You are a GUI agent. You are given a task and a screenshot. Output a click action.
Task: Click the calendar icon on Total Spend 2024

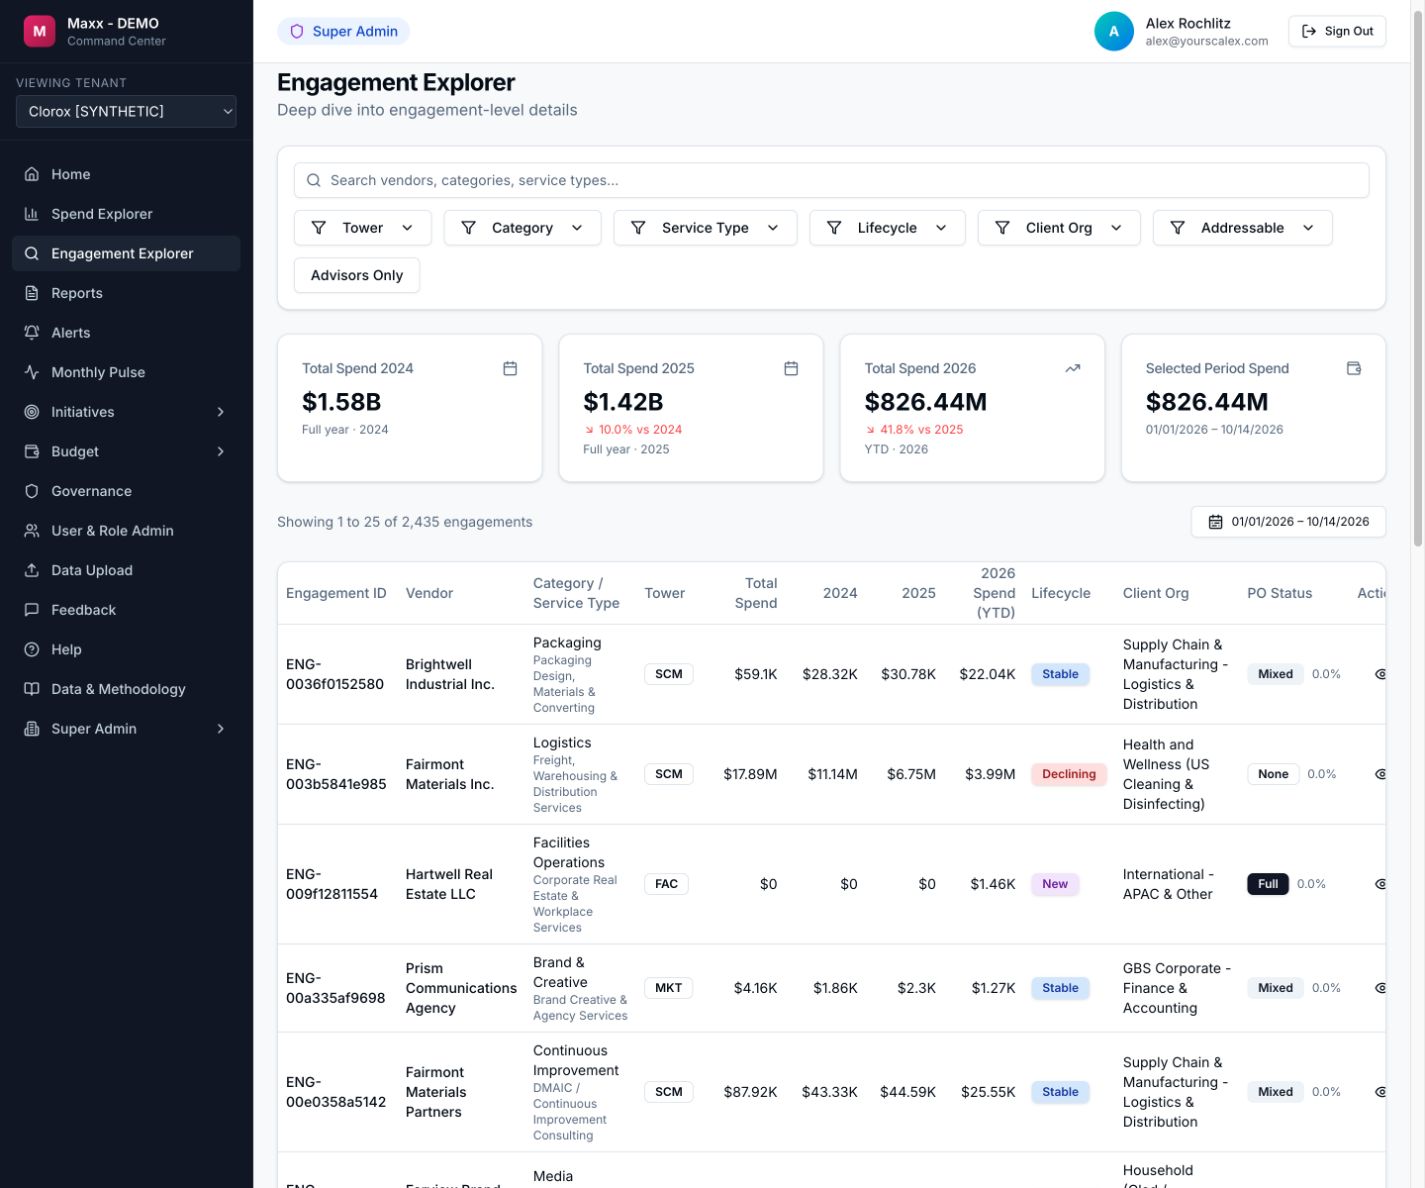pyautogui.click(x=510, y=369)
